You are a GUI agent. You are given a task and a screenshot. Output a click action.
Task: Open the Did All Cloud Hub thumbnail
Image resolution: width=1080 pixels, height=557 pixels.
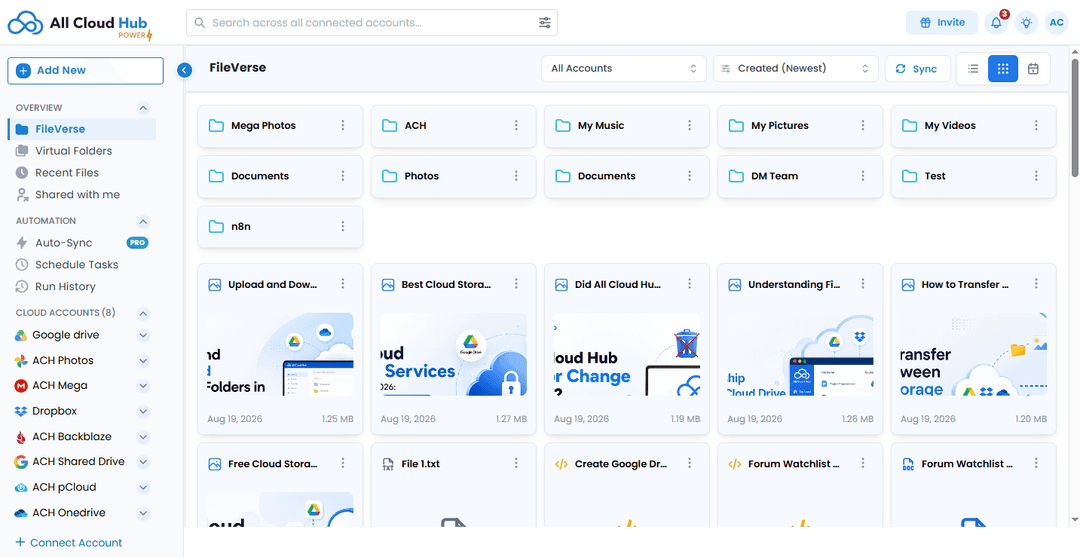pyautogui.click(x=627, y=354)
